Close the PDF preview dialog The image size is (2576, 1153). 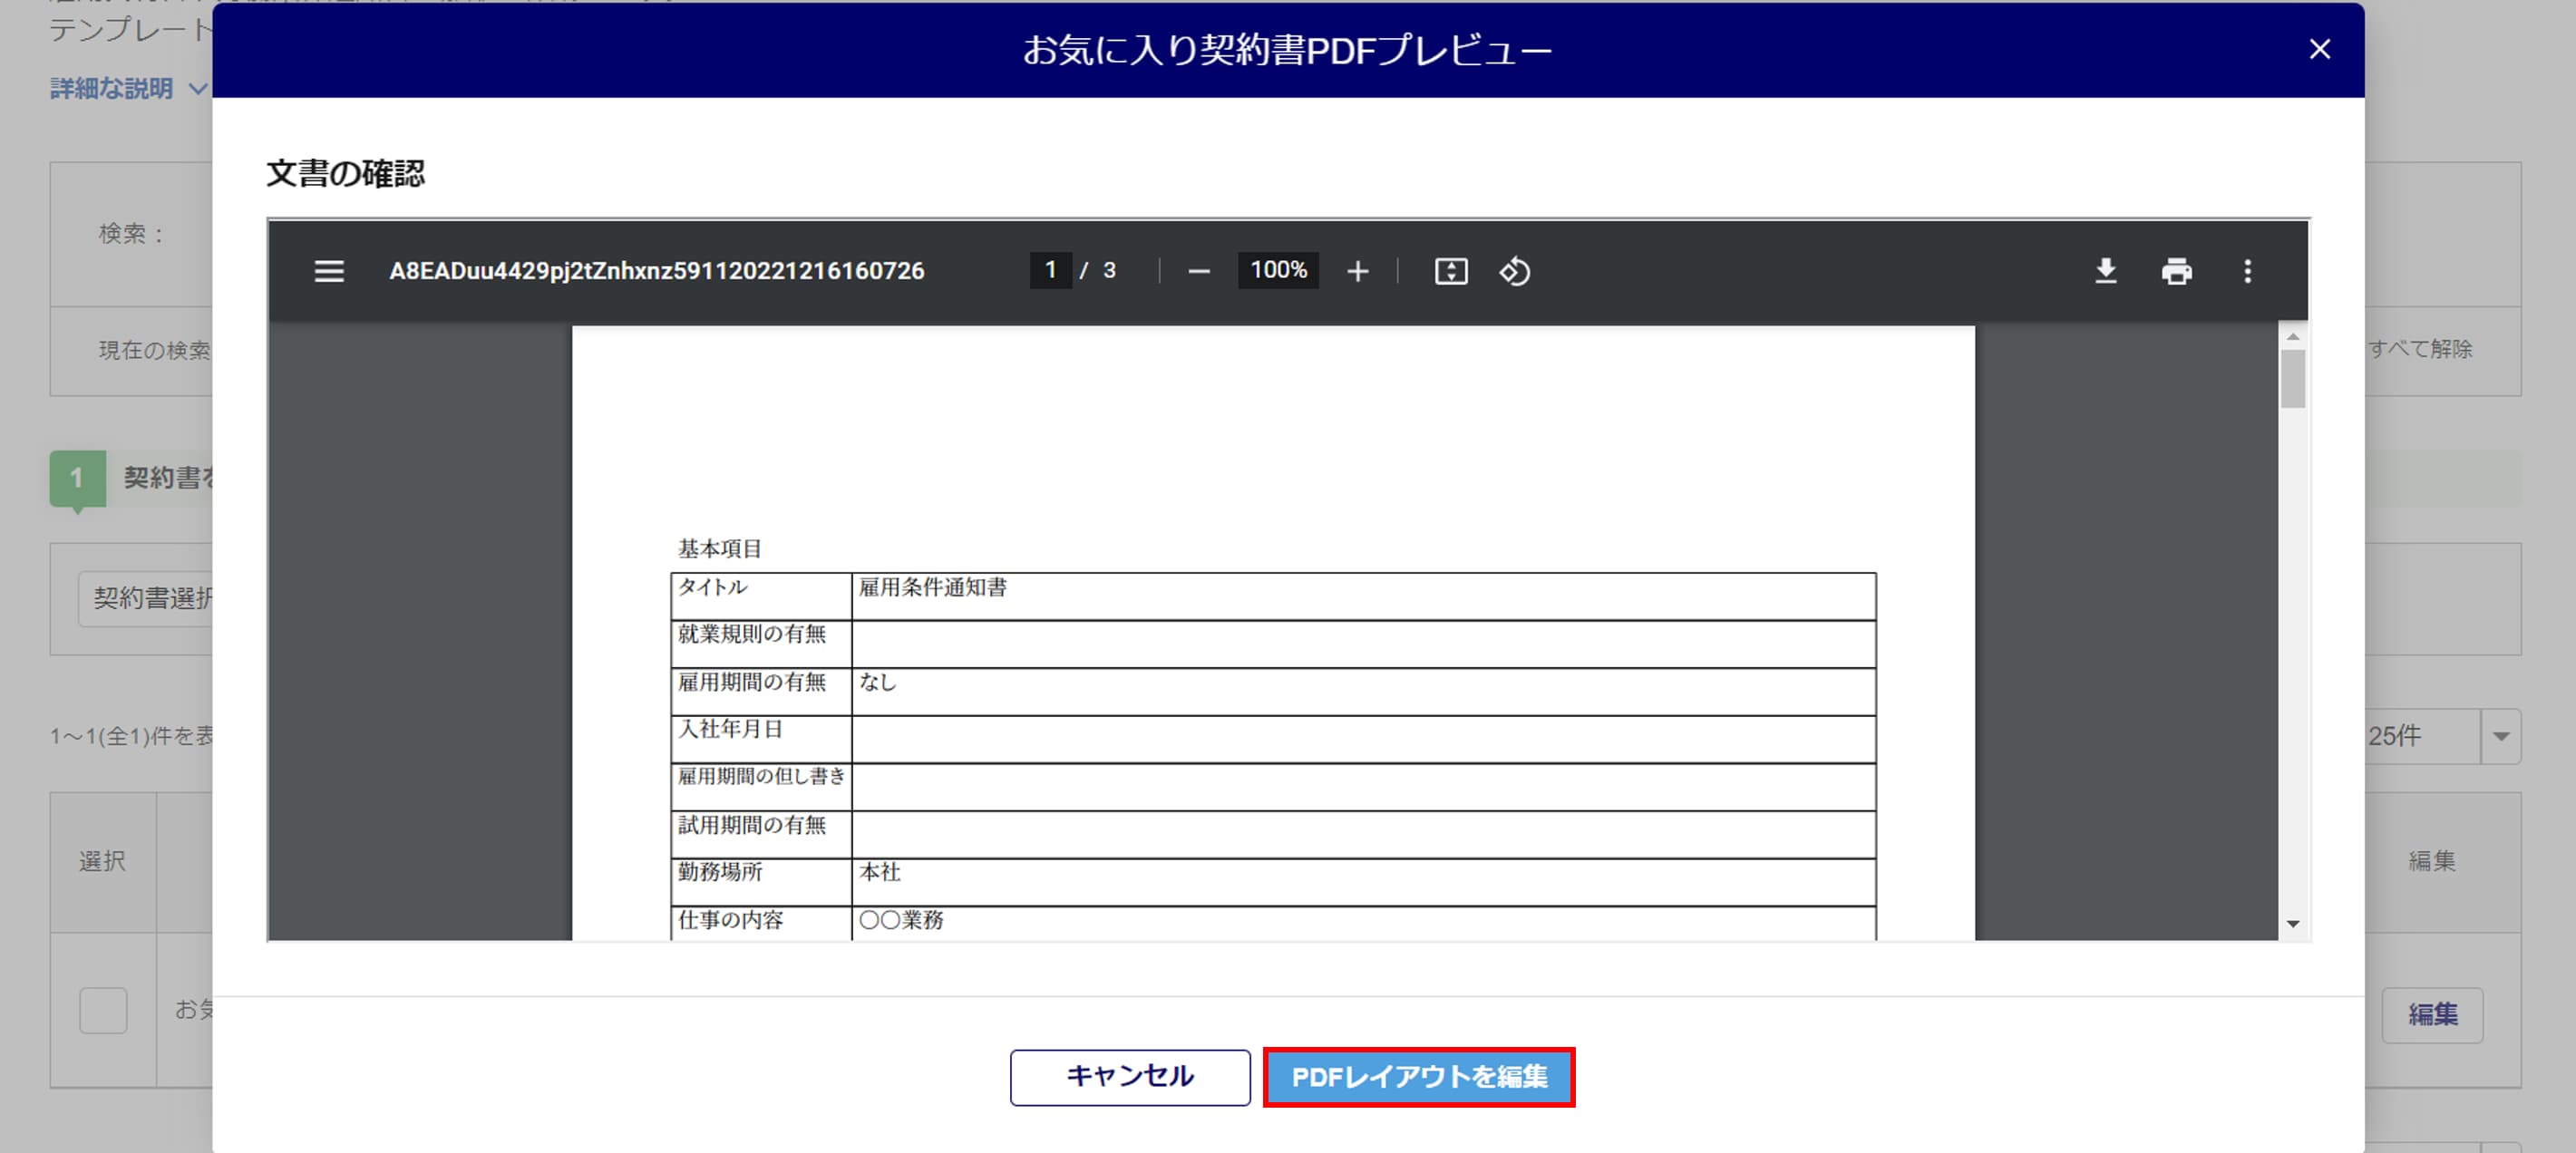pyautogui.click(x=2319, y=49)
